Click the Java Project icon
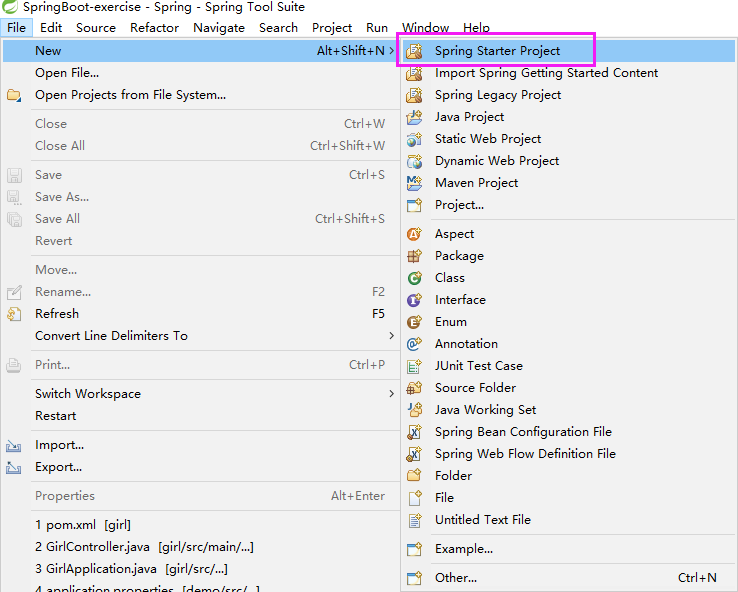This screenshot has width=738, height=592. click(x=414, y=117)
